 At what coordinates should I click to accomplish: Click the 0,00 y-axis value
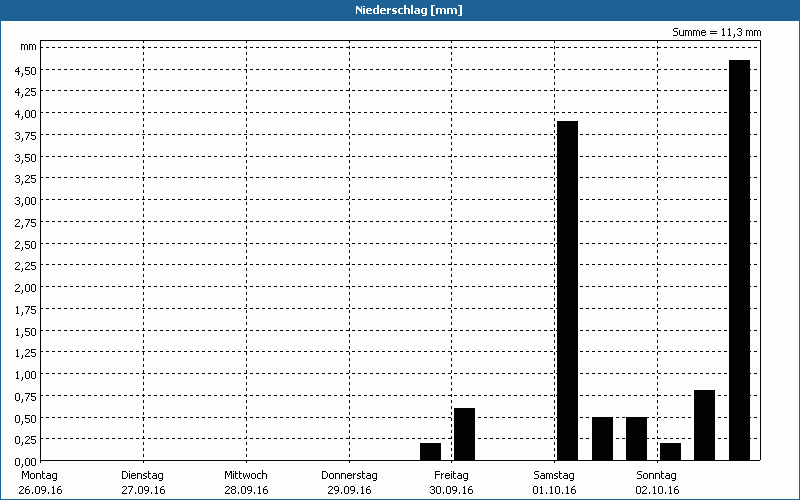26,462
